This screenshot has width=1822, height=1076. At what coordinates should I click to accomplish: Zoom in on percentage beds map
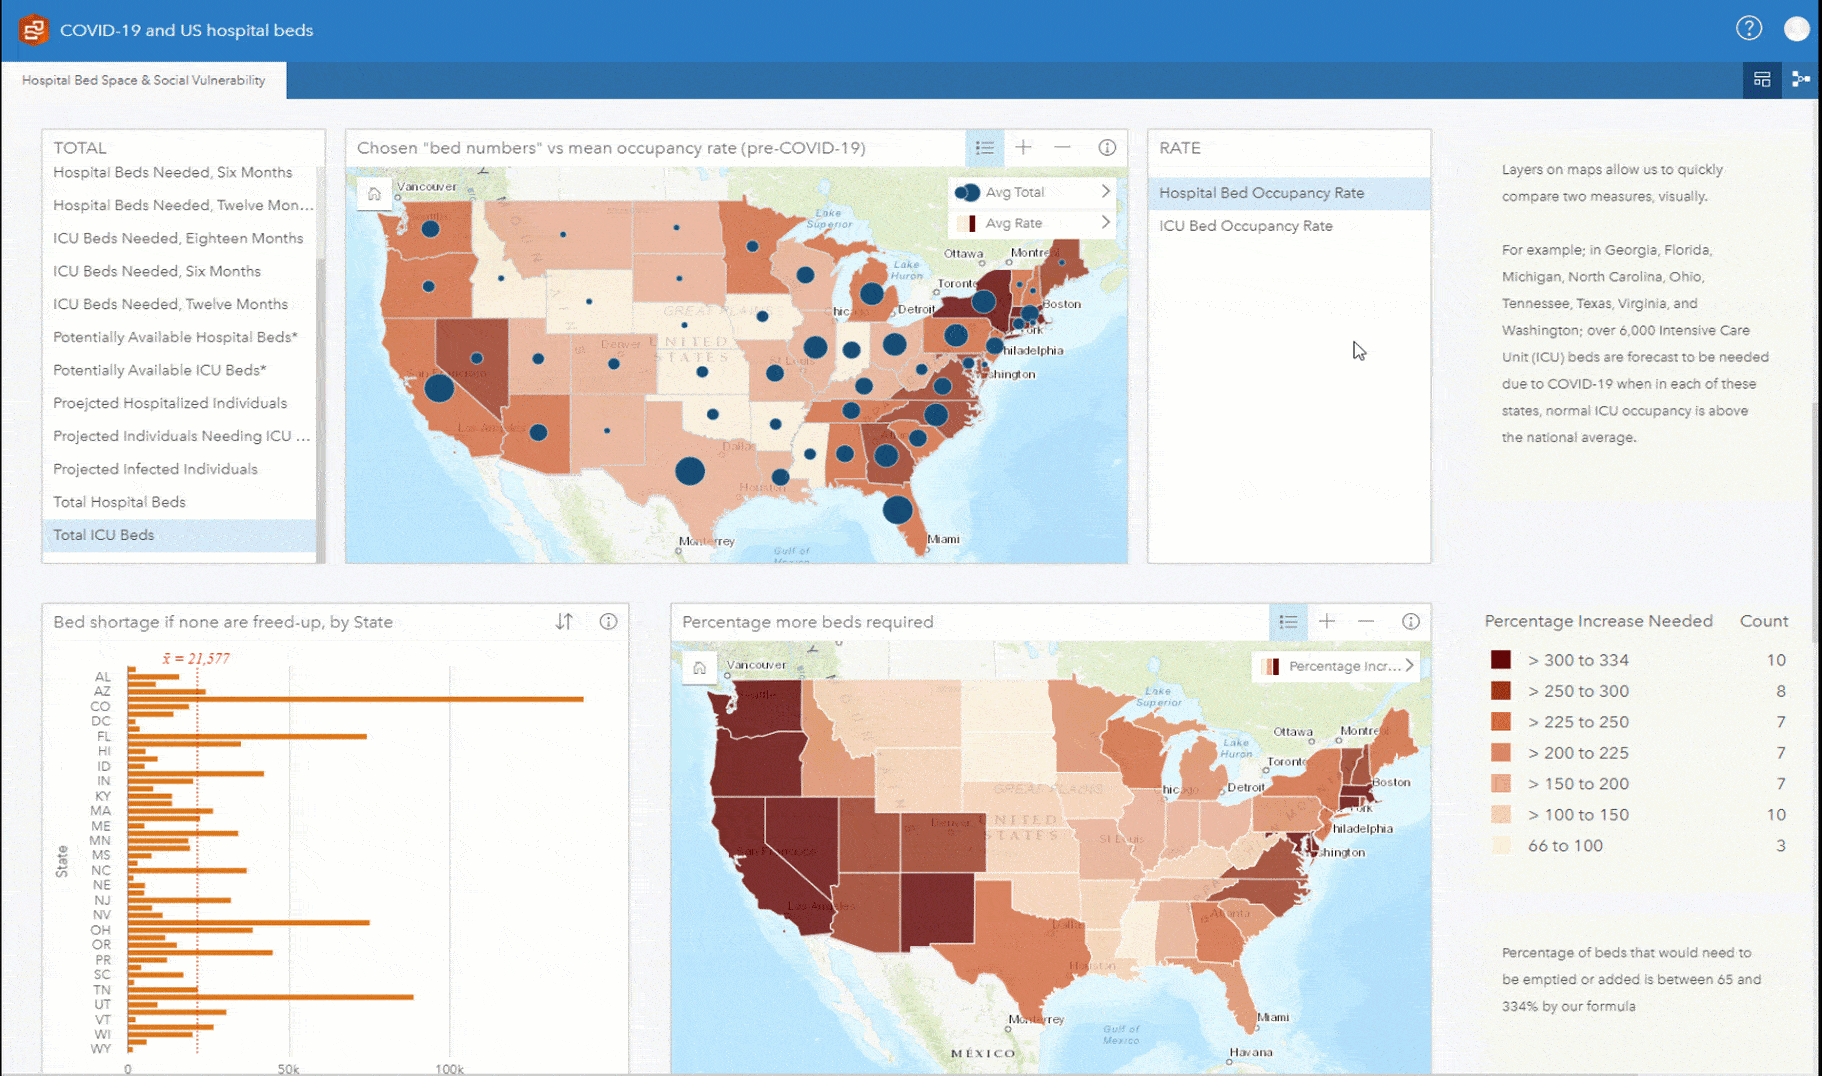click(x=1327, y=622)
